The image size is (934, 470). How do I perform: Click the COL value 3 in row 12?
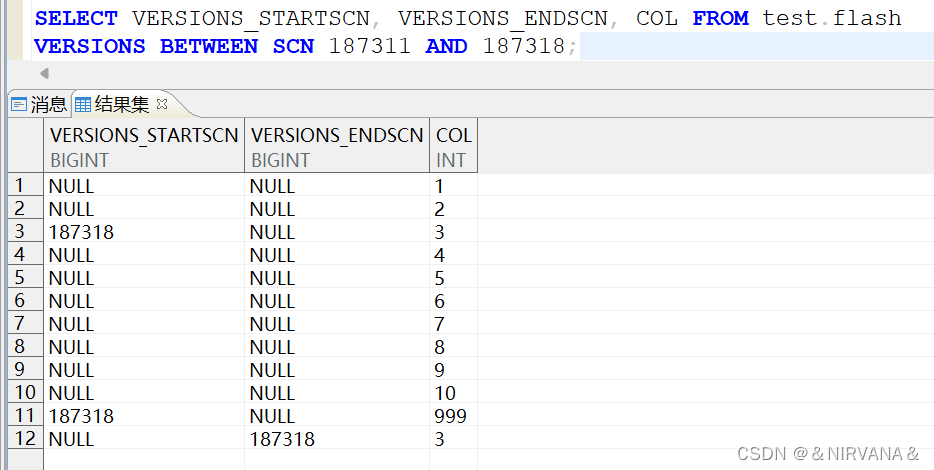coord(440,440)
